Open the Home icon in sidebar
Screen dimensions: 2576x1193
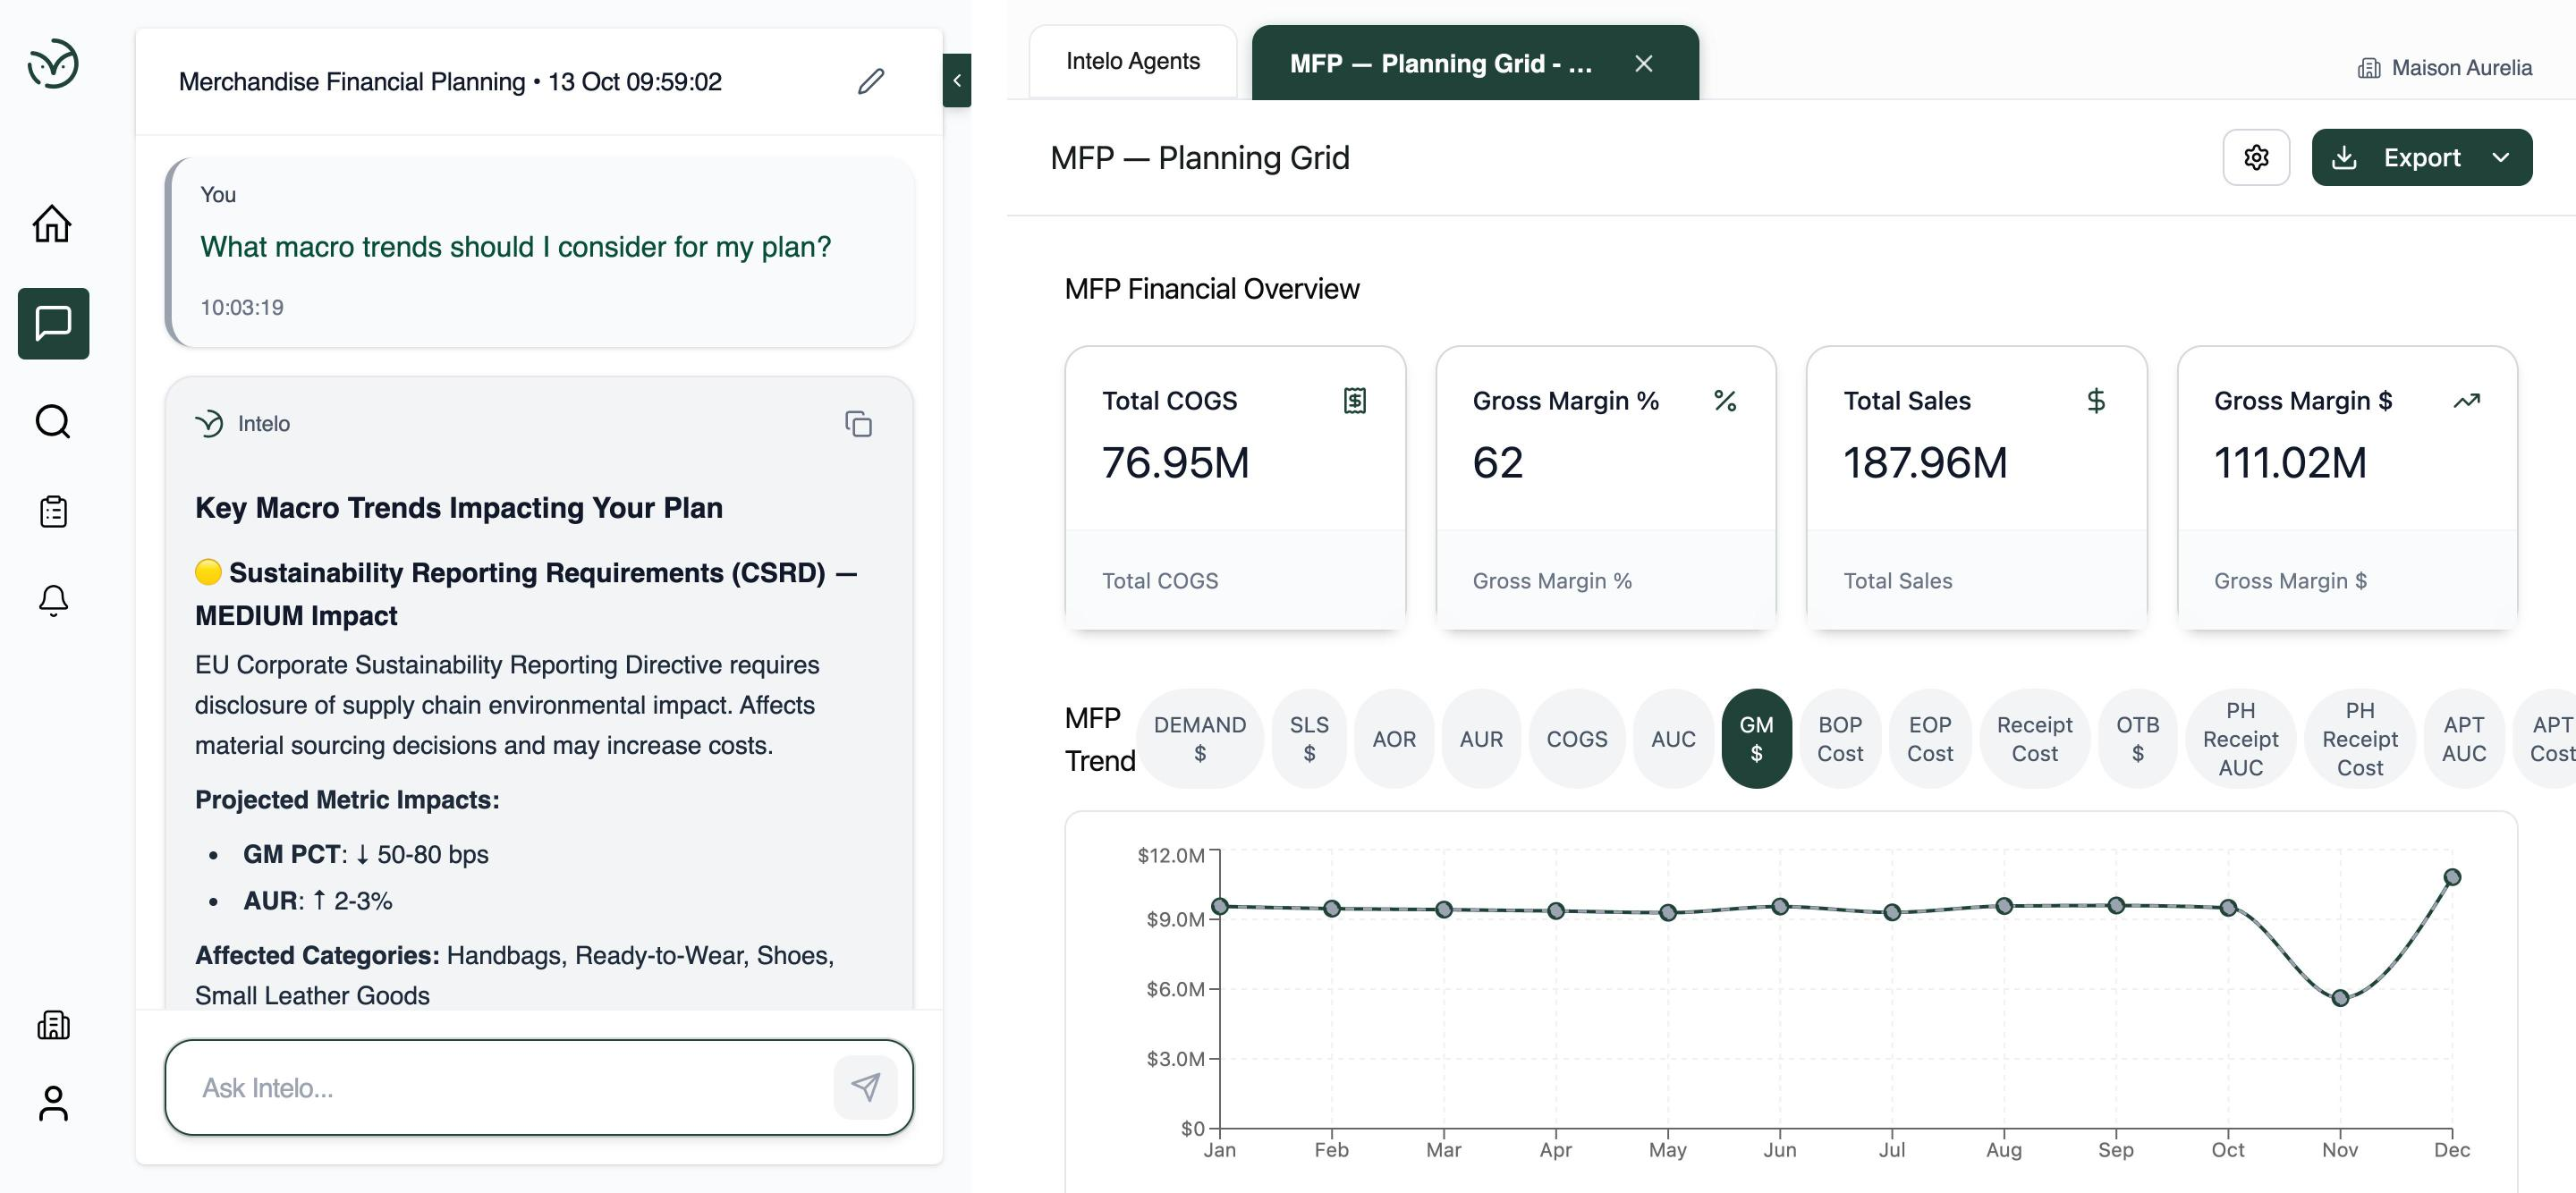[53, 223]
